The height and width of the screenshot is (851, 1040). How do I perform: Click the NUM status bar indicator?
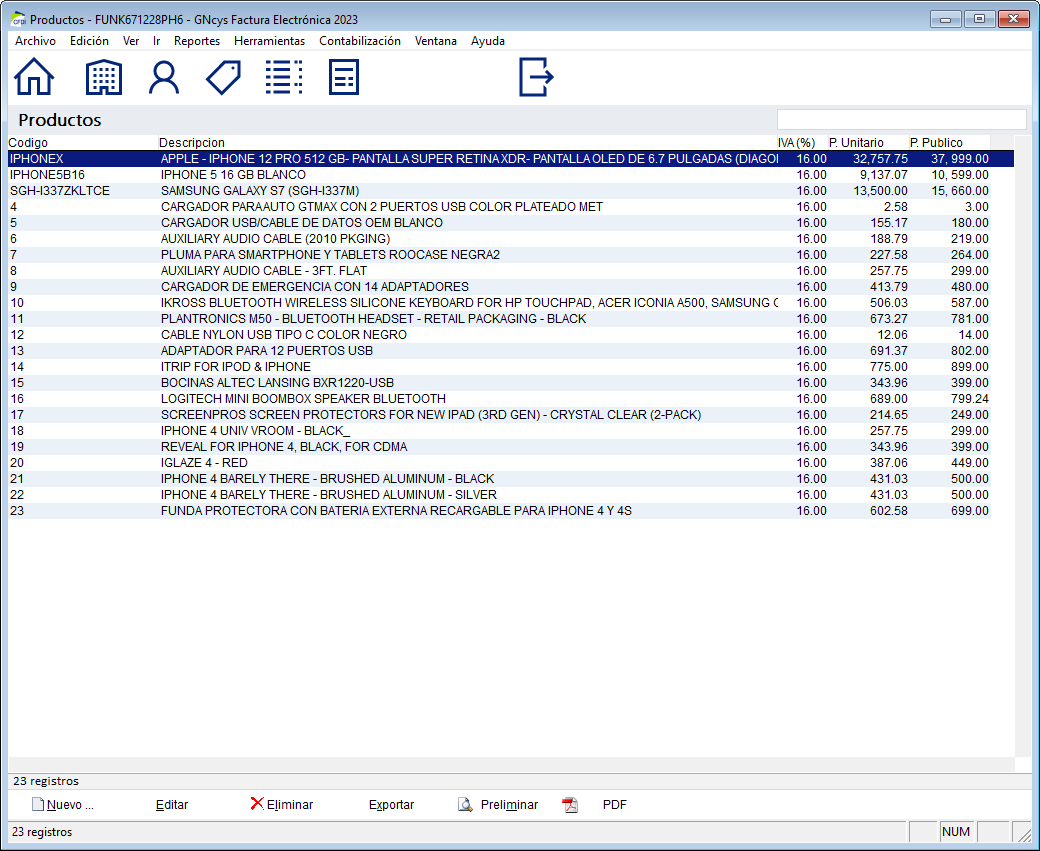click(x=956, y=832)
